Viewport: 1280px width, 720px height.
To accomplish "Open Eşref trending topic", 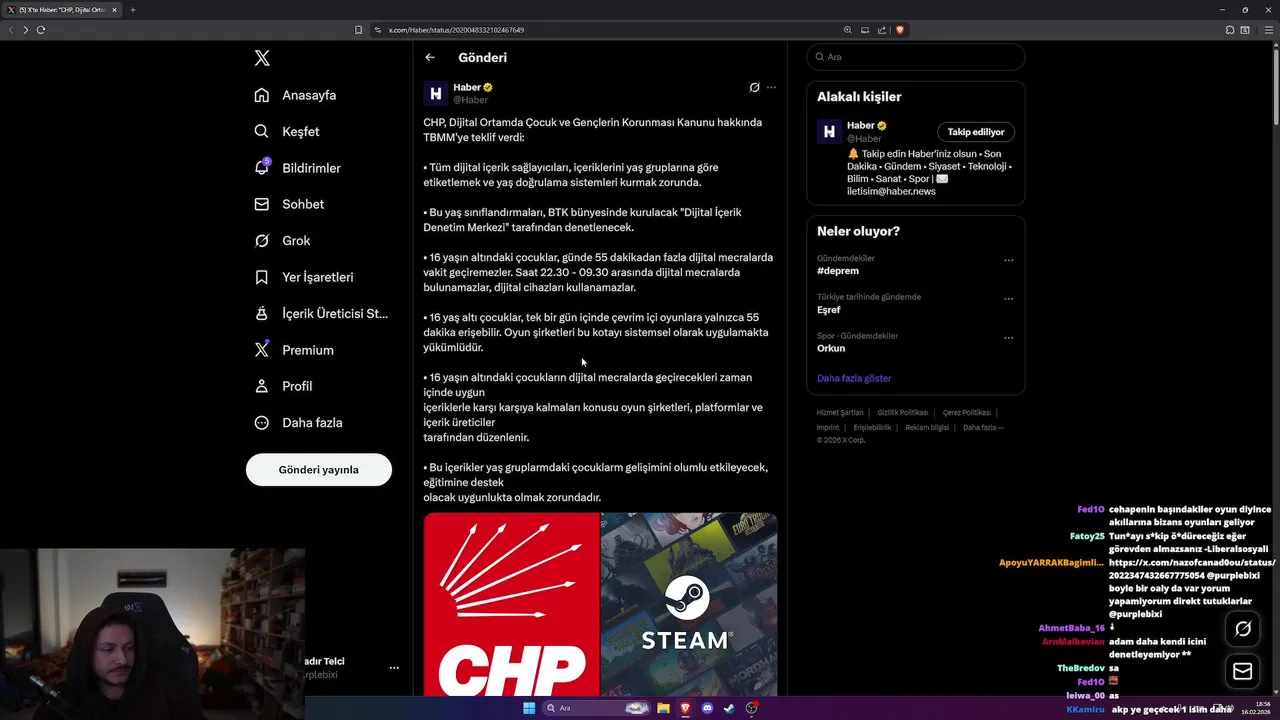I will (829, 310).
